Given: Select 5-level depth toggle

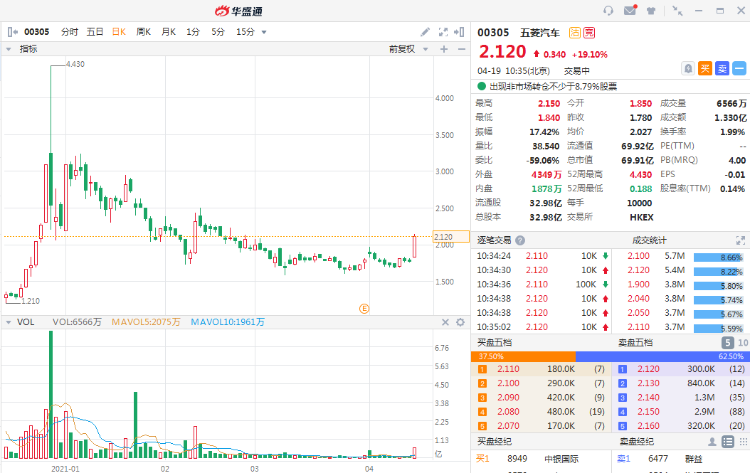Looking at the screenshot, I should coord(727,343).
